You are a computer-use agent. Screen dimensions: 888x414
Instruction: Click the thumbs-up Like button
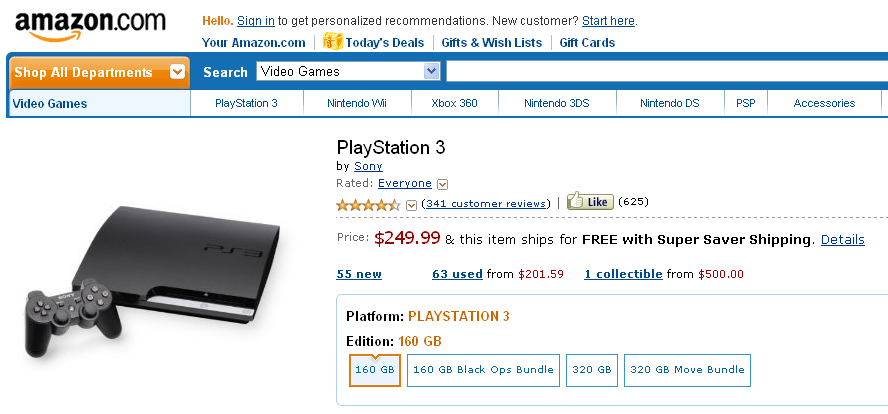(590, 201)
